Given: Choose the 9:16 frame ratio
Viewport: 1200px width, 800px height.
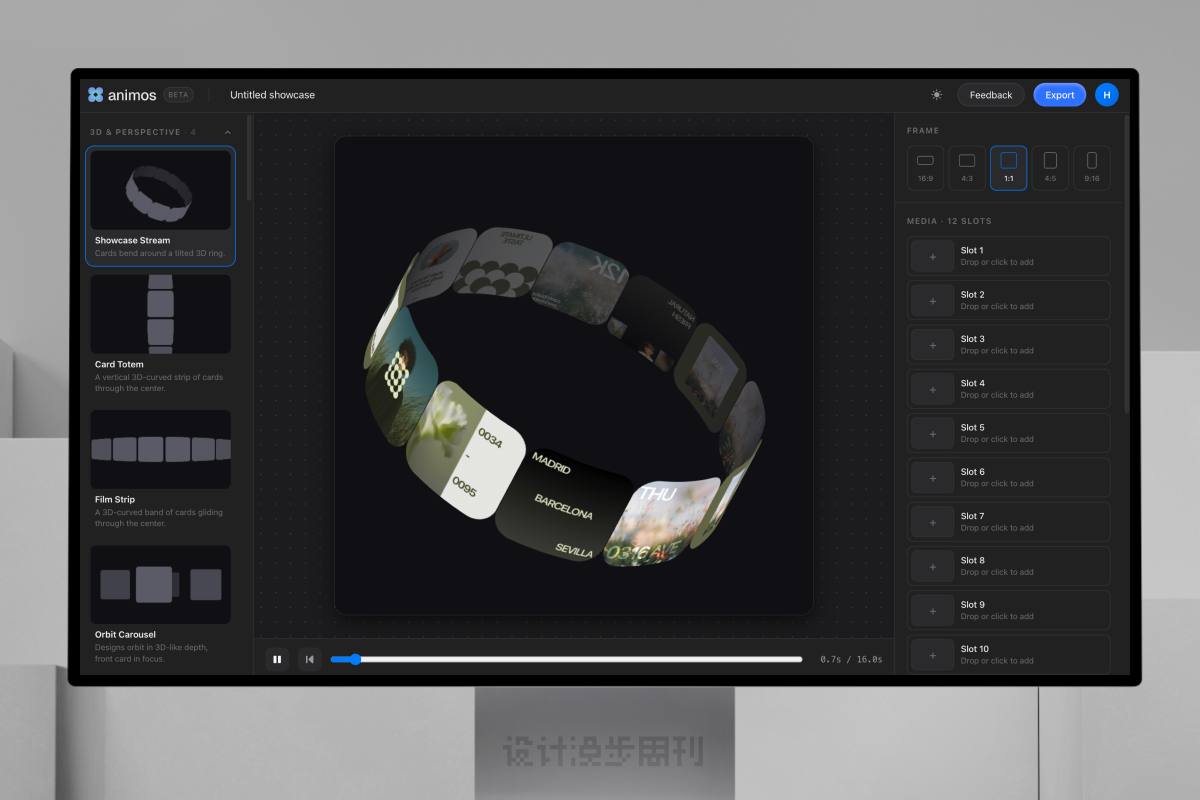Looking at the screenshot, I should (1092, 168).
